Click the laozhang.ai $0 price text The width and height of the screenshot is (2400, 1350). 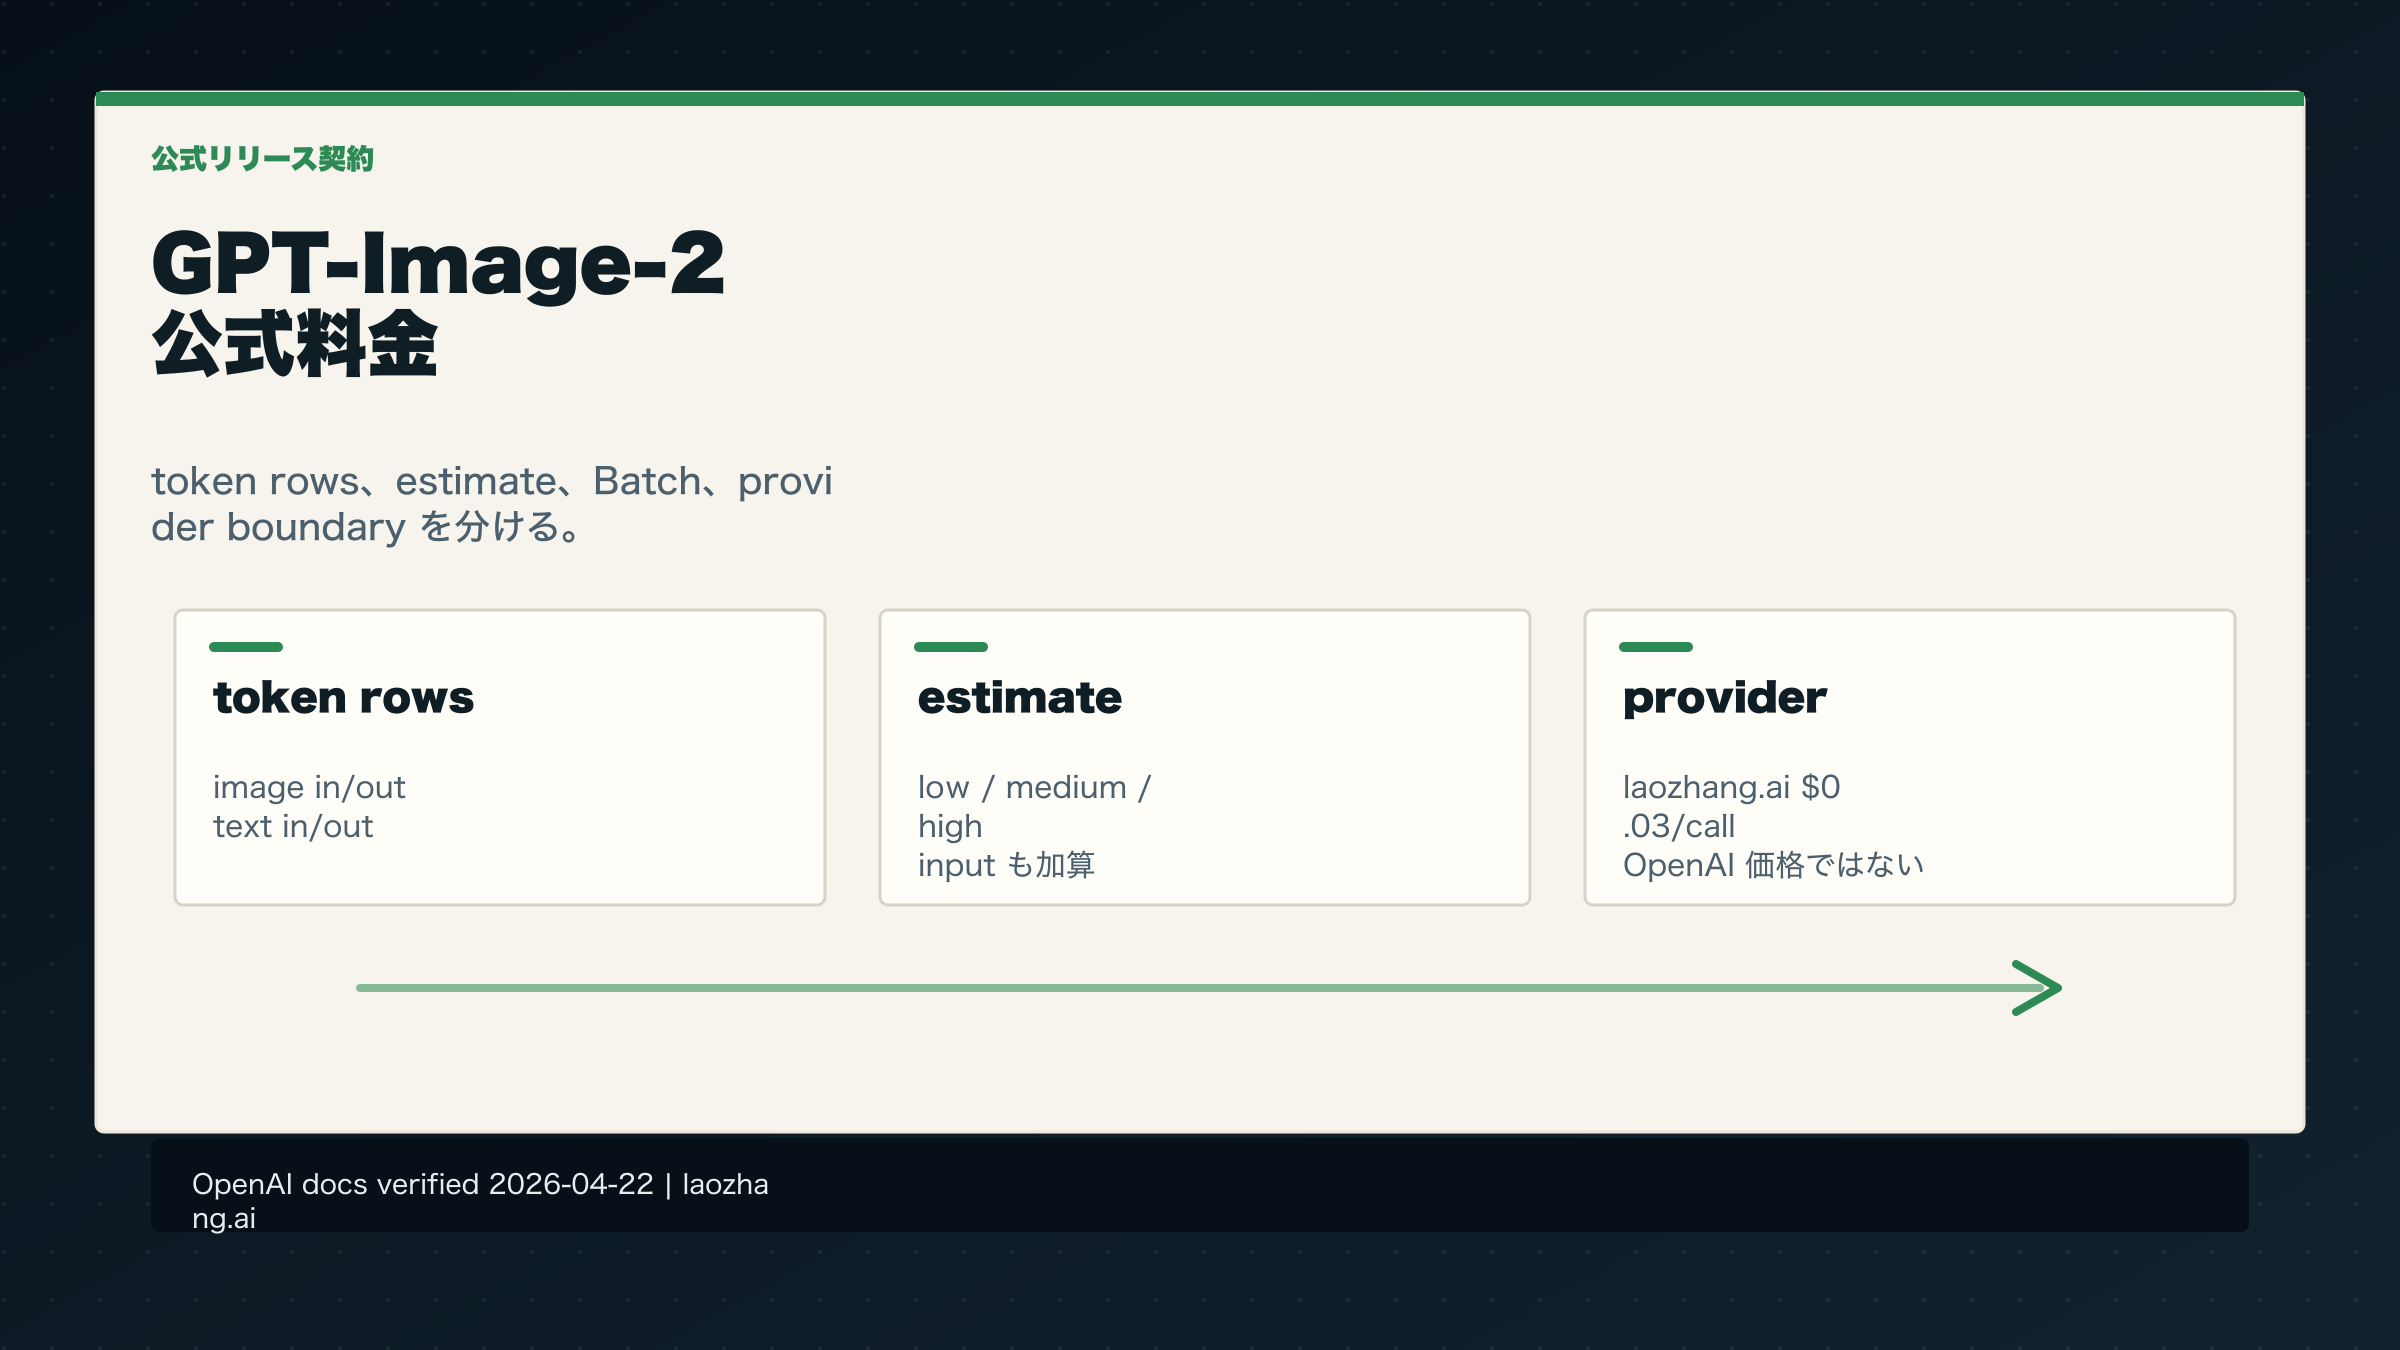1731,788
